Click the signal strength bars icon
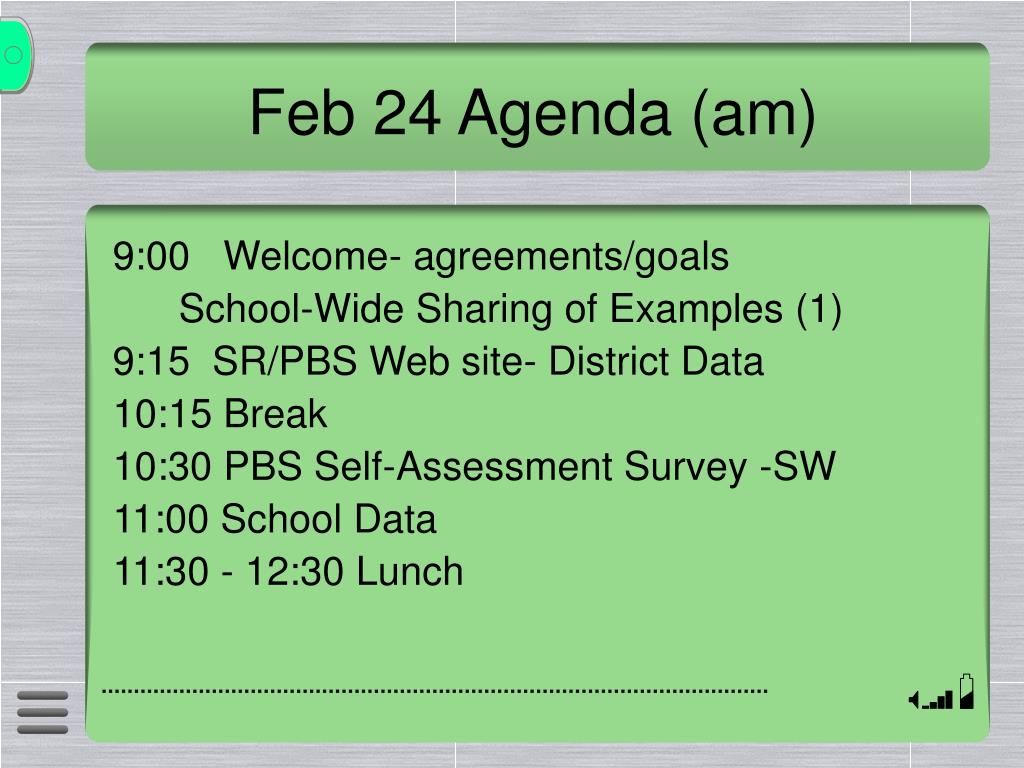This screenshot has height=768, width=1024. pos(938,701)
